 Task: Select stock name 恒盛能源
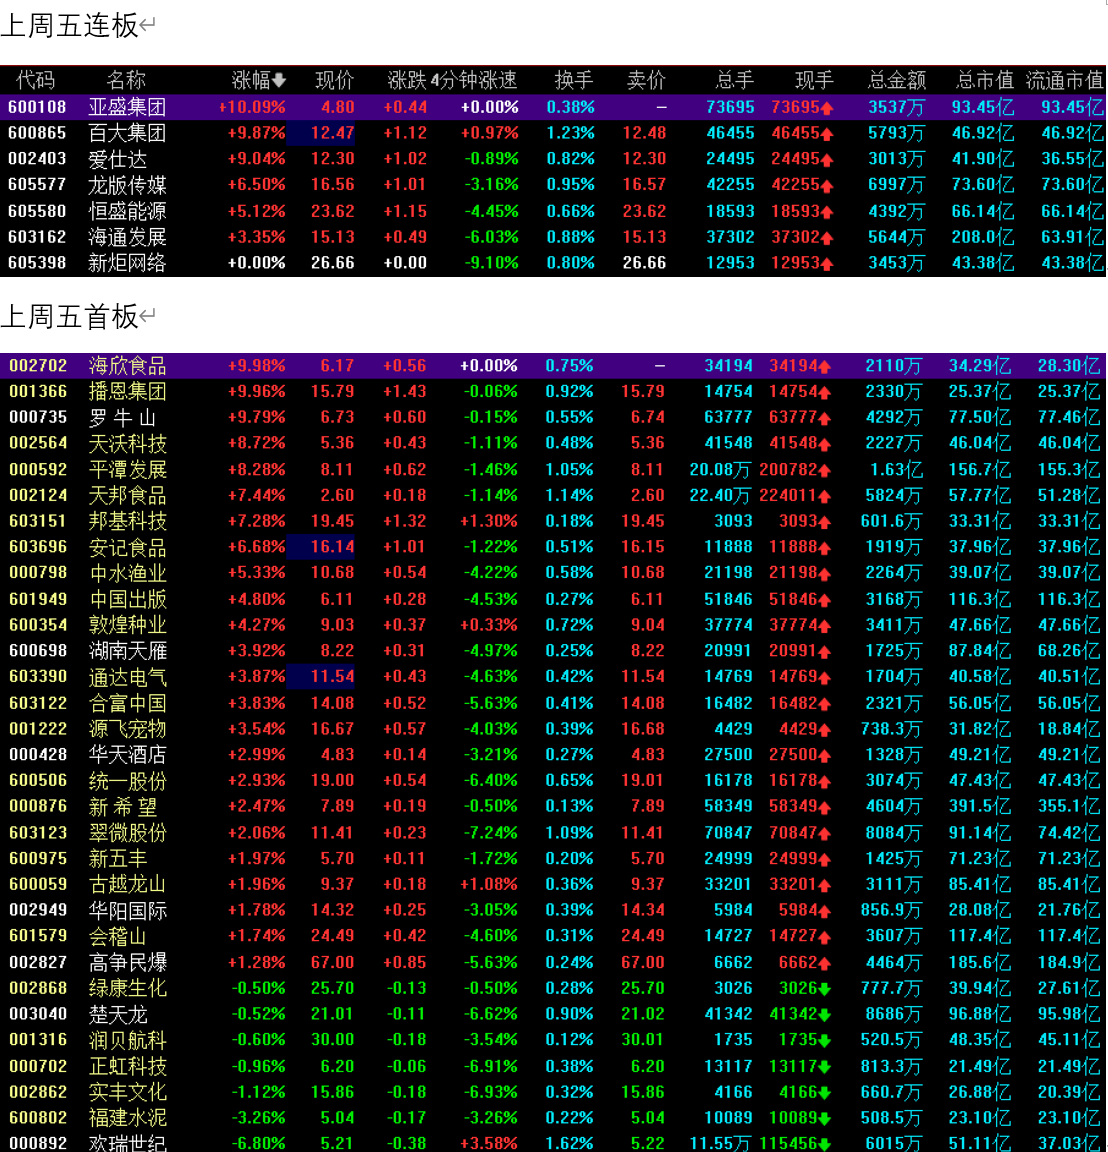point(127,212)
